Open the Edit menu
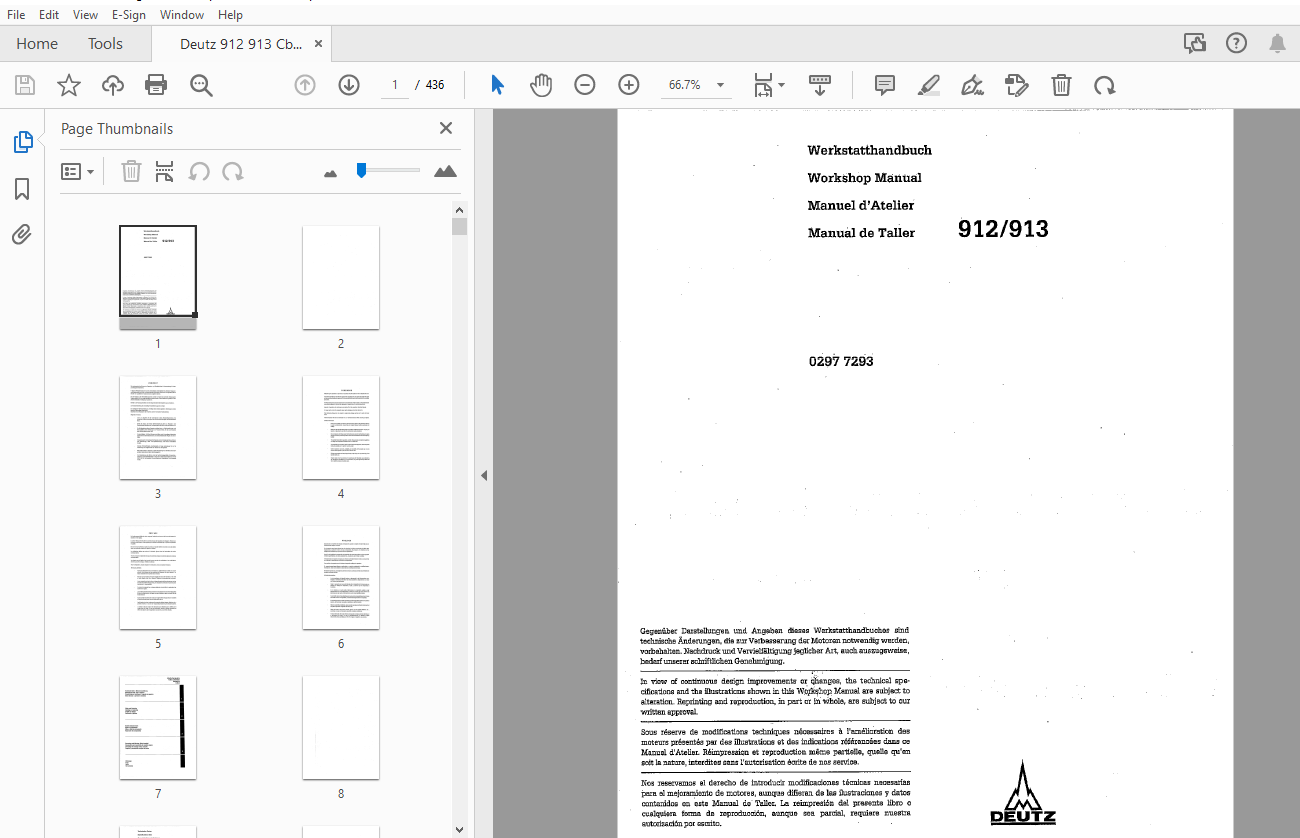This screenshot has height=838, width=1300. pos(49,15)
